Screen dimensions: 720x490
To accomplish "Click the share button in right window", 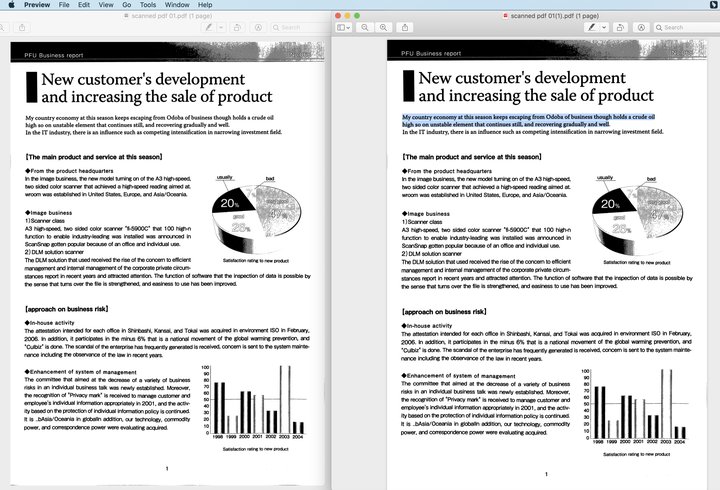I will point(405,28).
